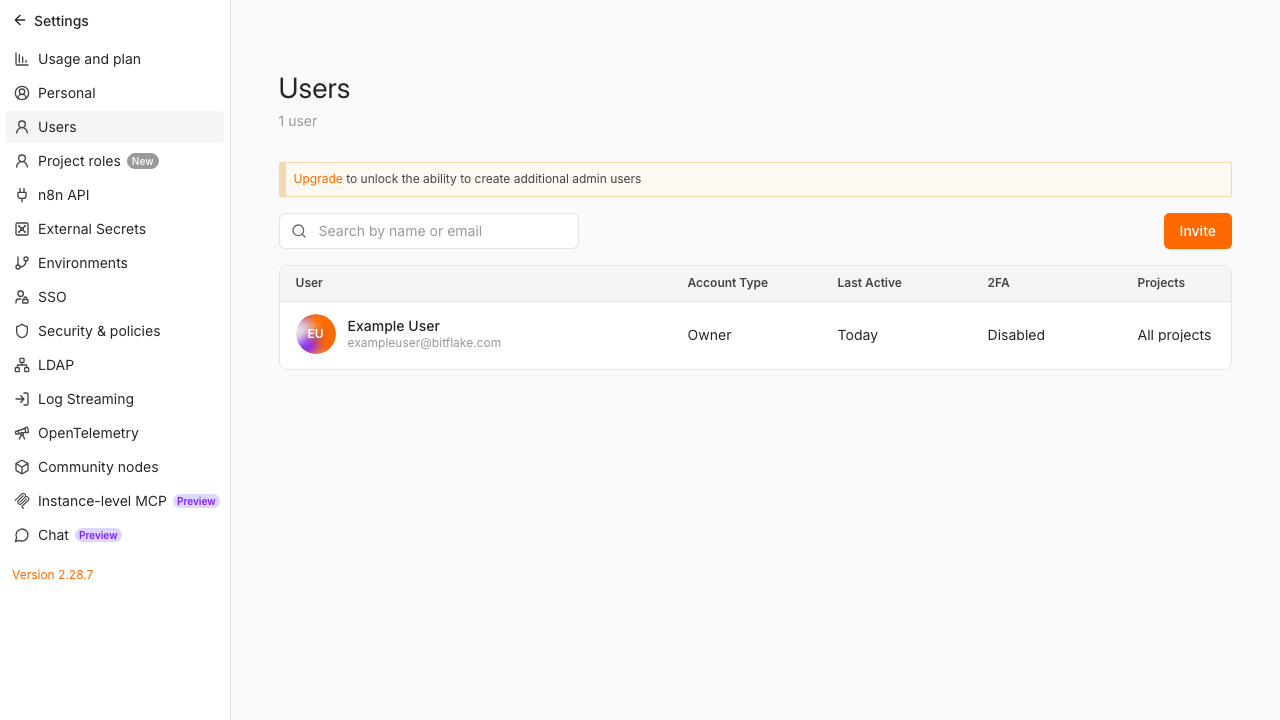Click the Invite button
The image size is (1280, 720).
1197,231
